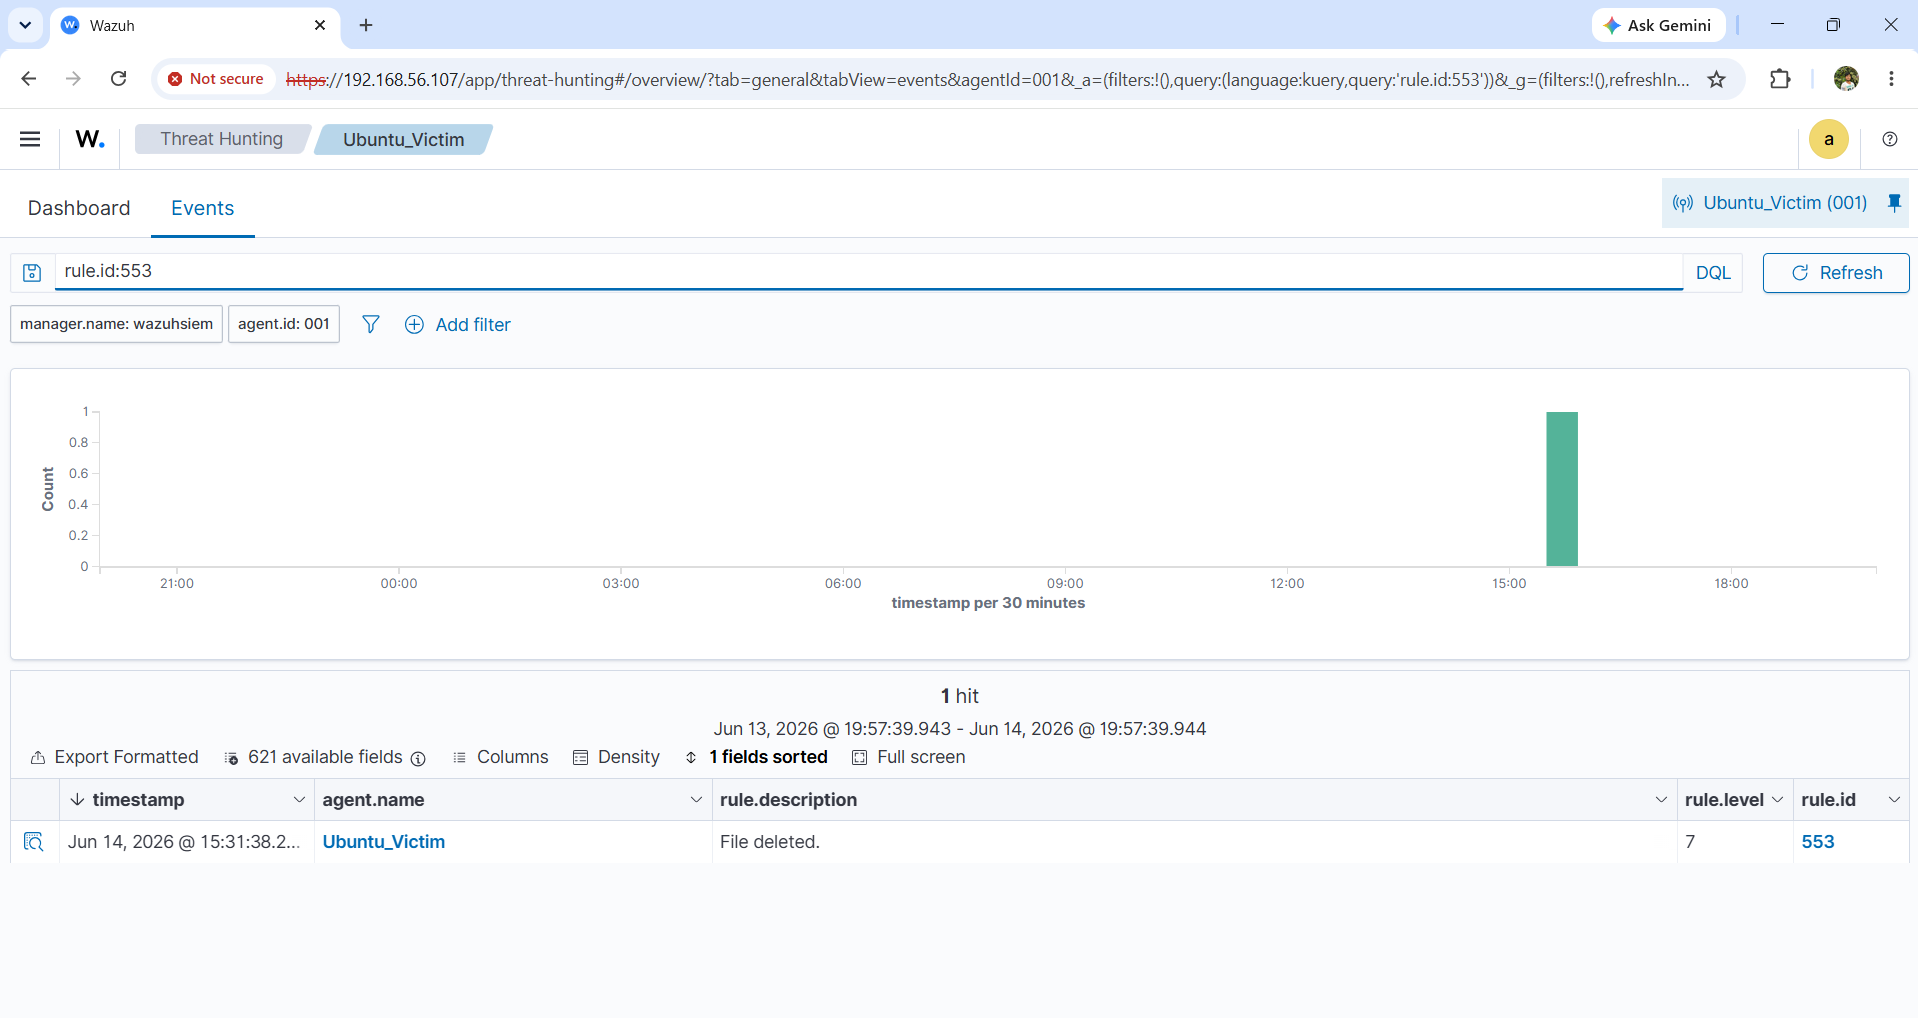The image size is (1918, 1018).
Task: Open the browser extensions puzzle icon
Action: click(1780, 79)
